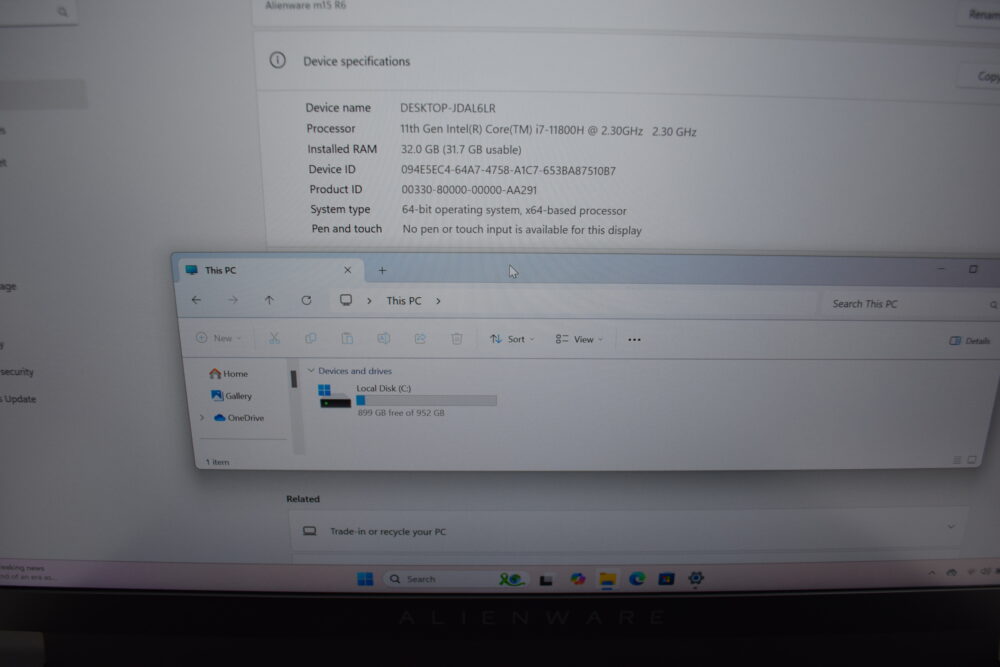Open the Sort dropdown

[x=512, y=339]
